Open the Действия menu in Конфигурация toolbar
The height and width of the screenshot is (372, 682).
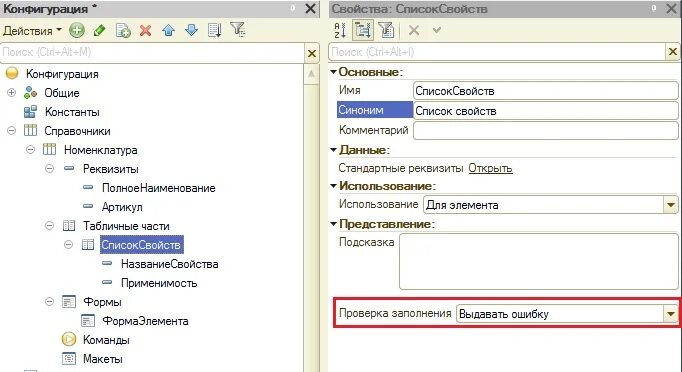click(x=32, y=31)
